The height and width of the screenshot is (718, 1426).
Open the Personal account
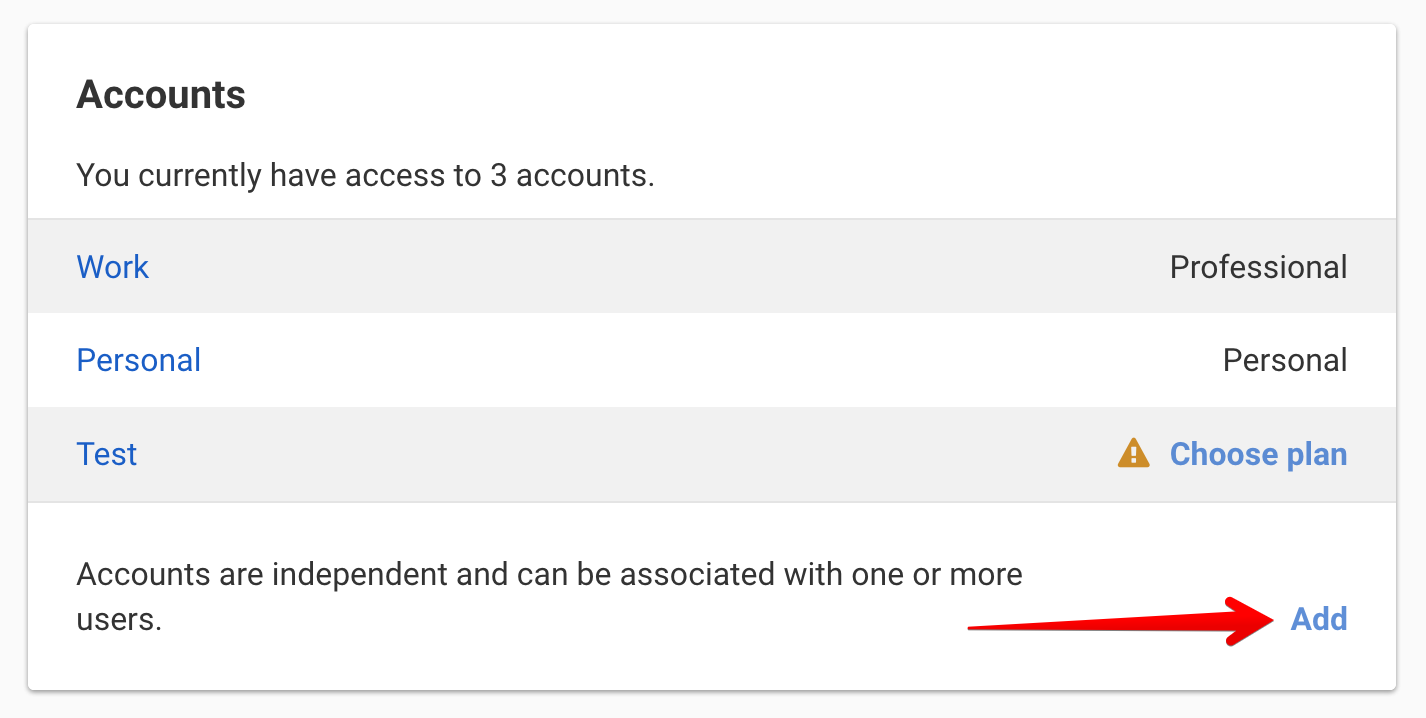(x=138, y=360)
